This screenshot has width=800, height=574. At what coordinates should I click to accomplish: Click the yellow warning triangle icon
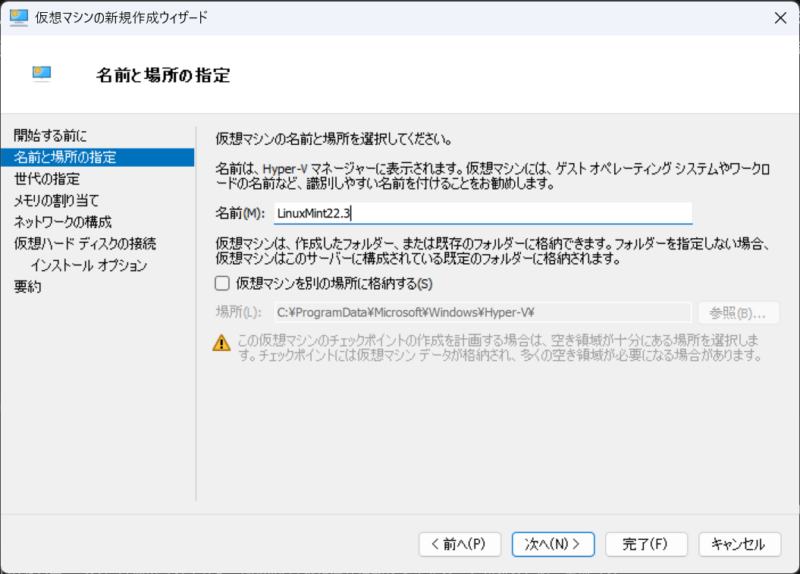[221, 342]
